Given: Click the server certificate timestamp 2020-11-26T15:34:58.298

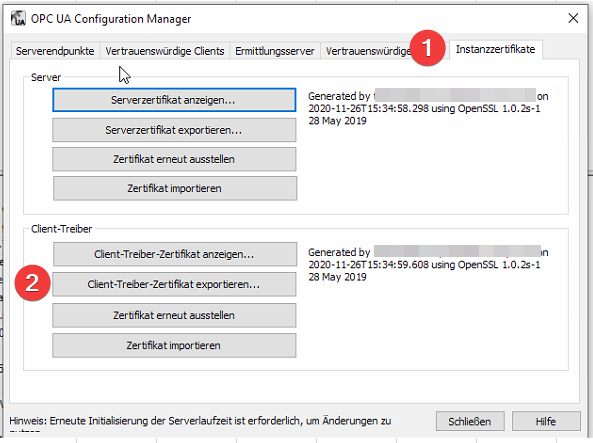Looking at the screenshot, I should click(x=368, y=109).
